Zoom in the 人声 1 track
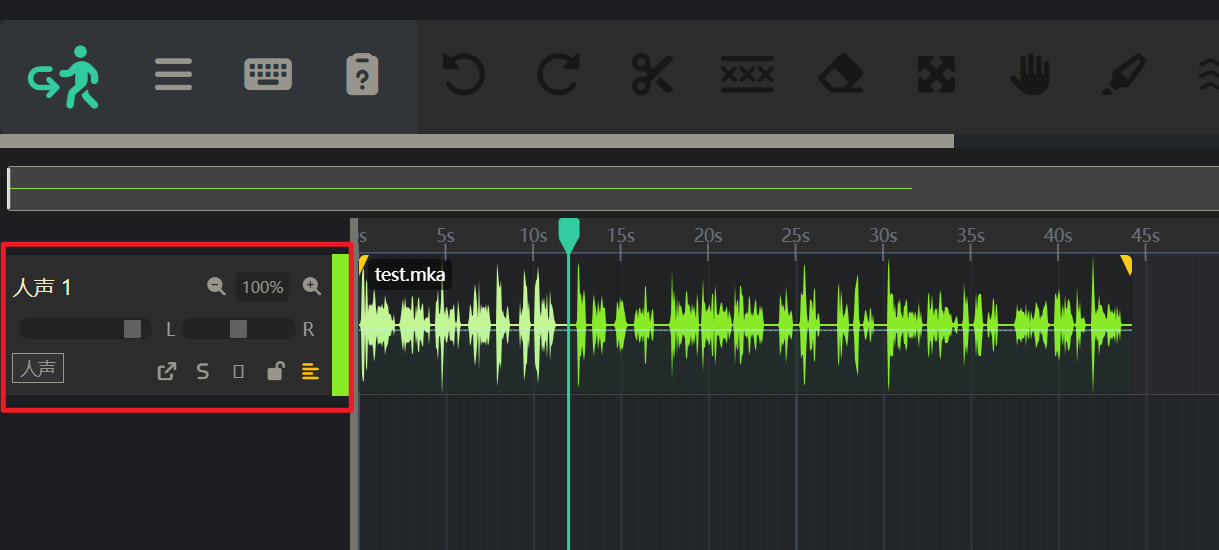1219x550 pixels. point(312,287)
